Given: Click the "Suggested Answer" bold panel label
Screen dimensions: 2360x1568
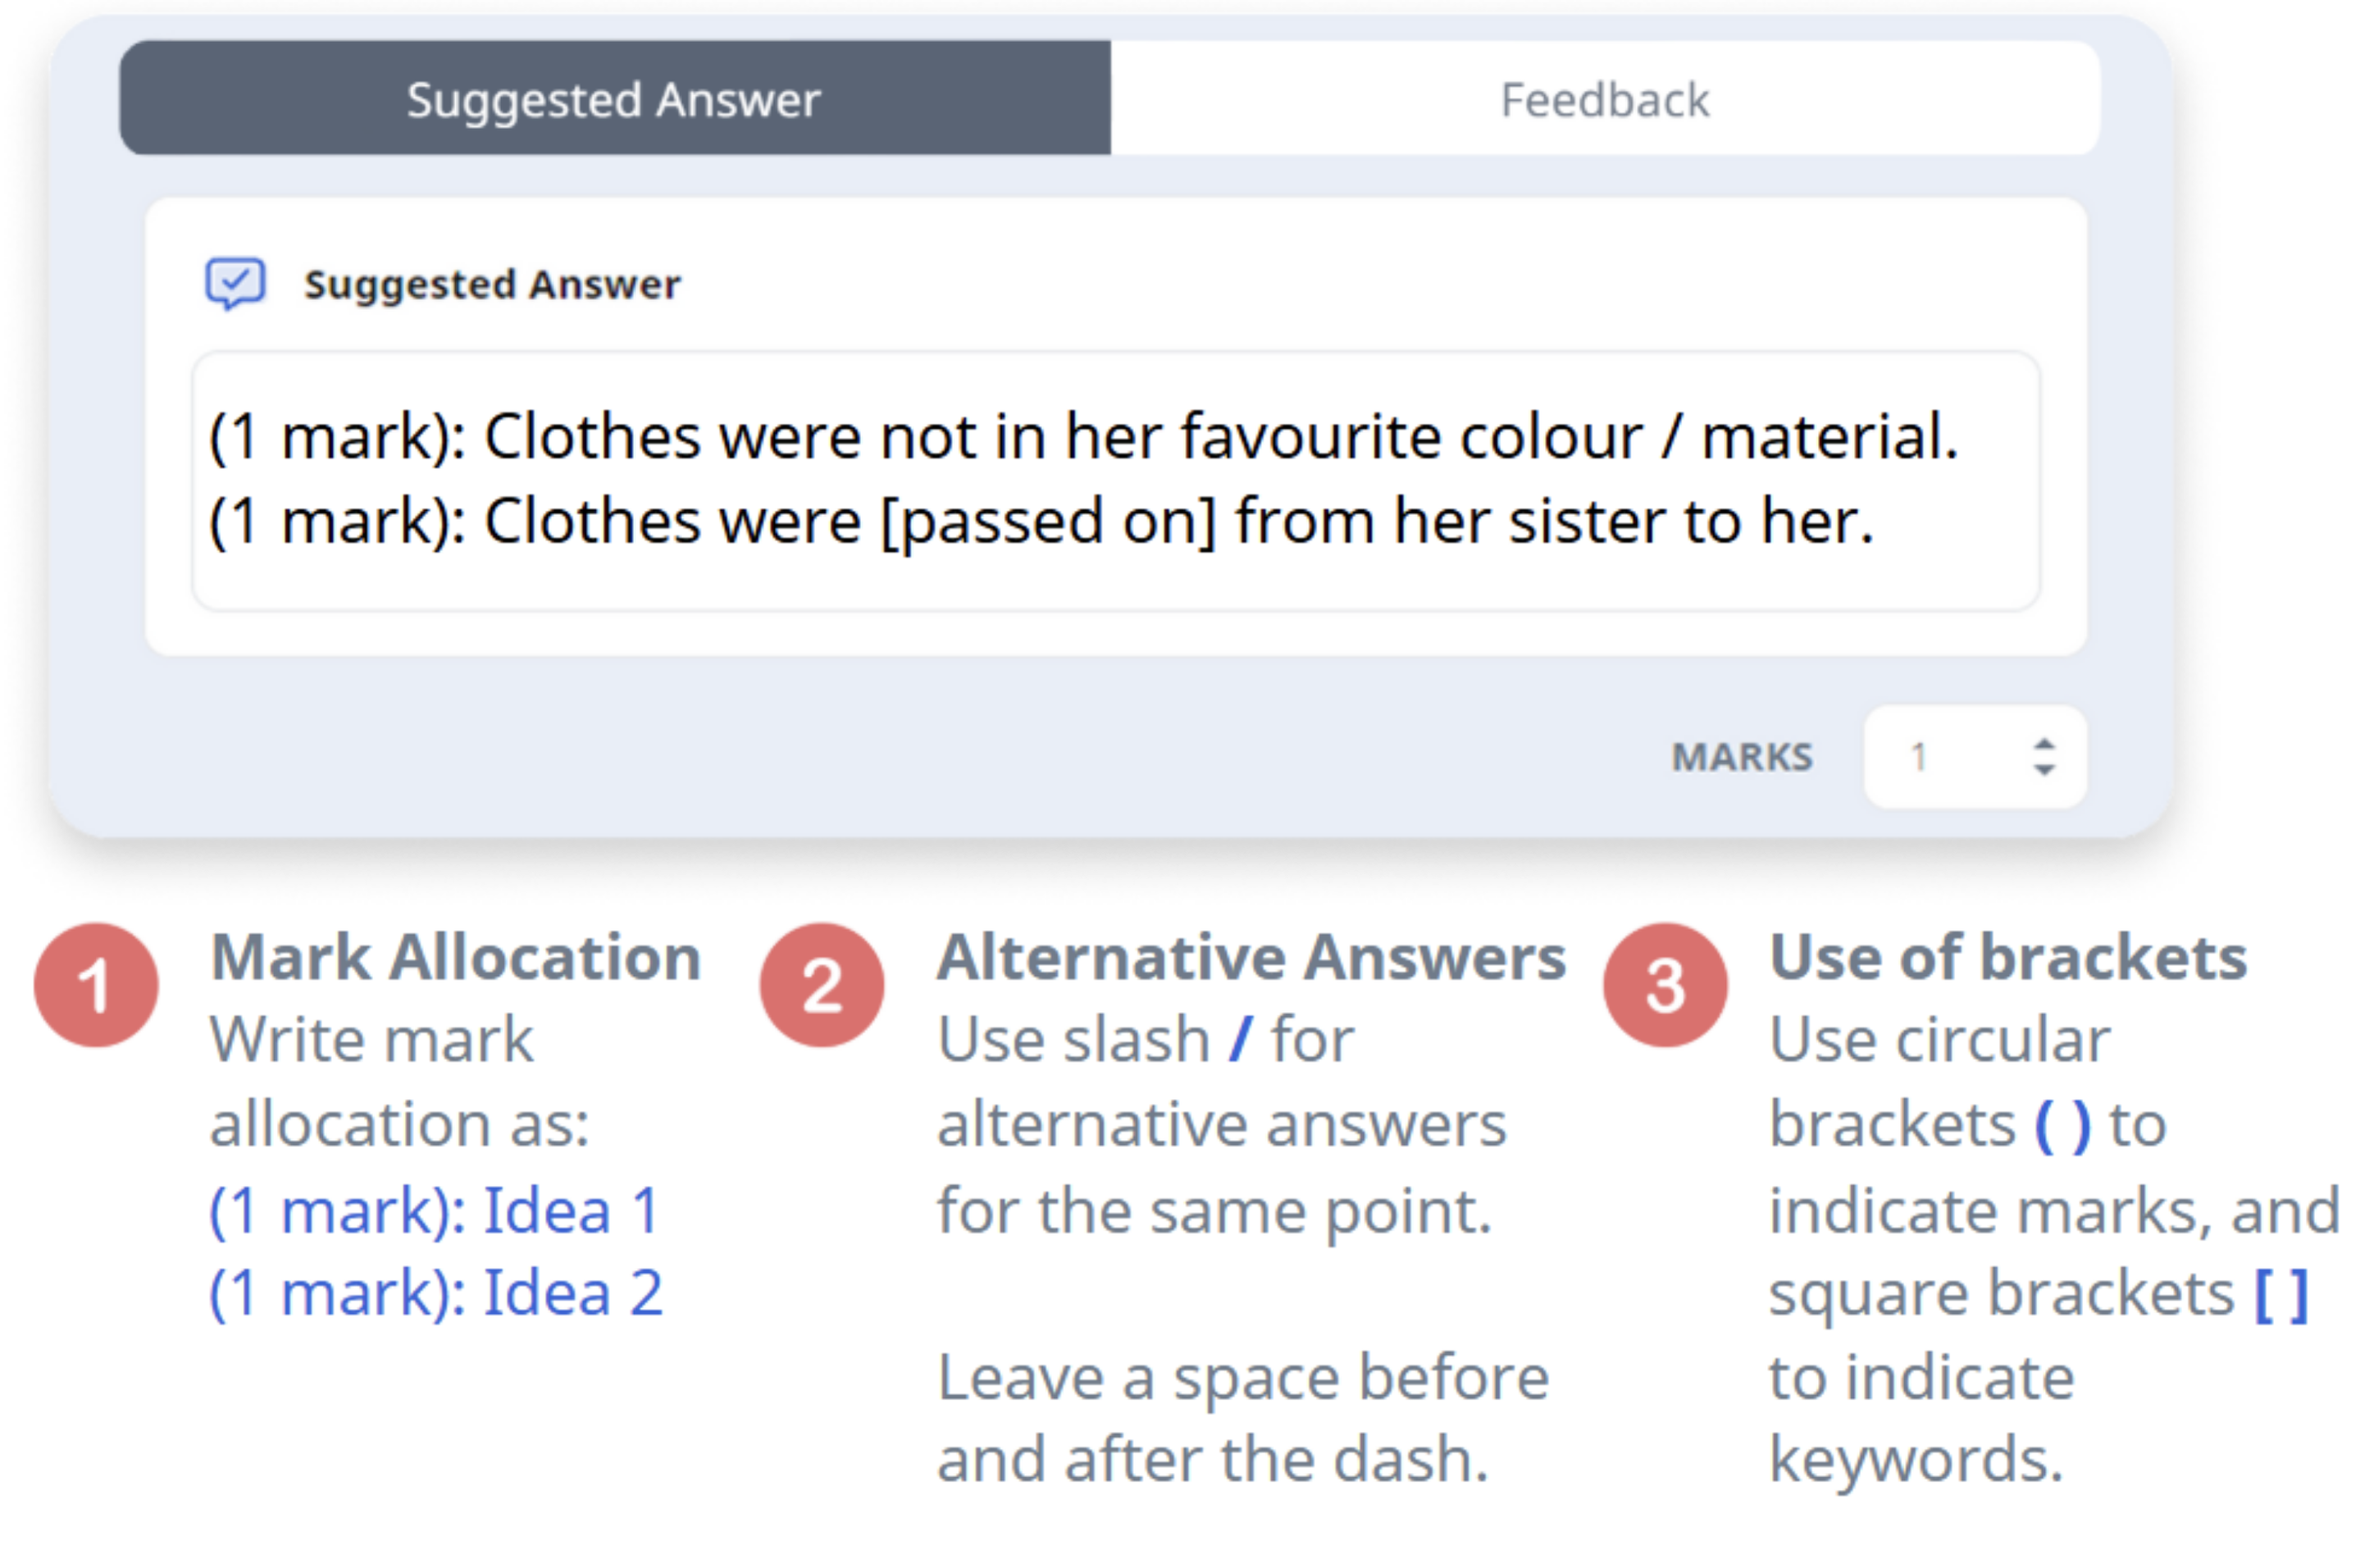Looking at the screenshot, I should pos(492,285).
